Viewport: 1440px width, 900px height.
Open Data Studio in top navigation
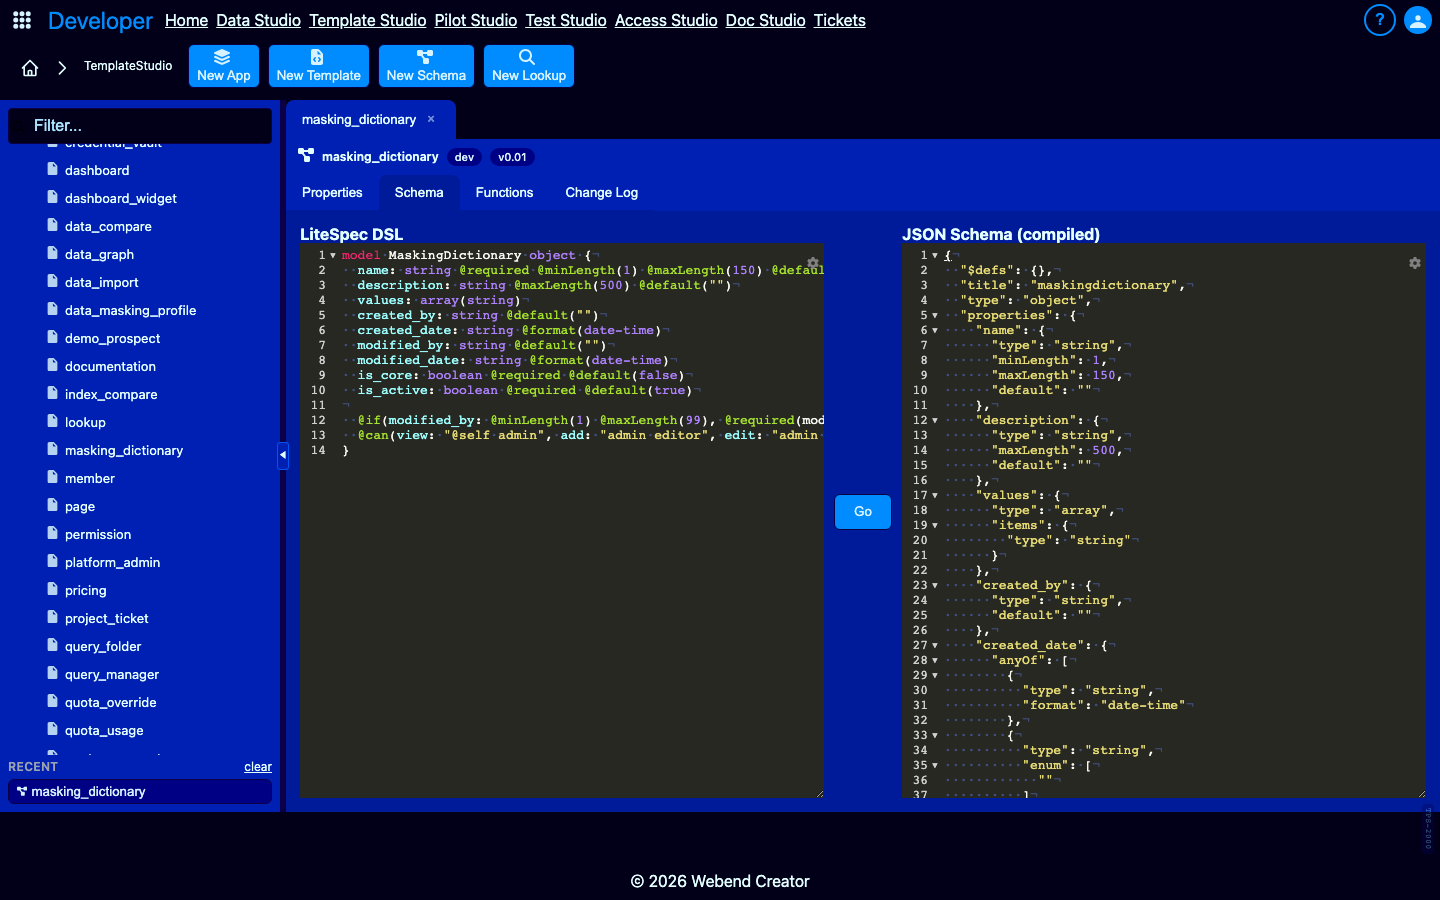[x=258, y=20]
